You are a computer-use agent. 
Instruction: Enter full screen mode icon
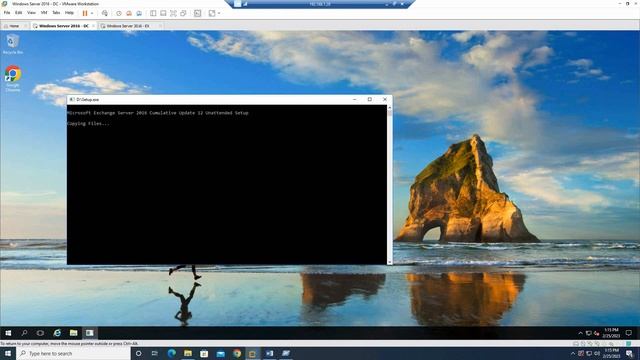(x=173, y=13)
